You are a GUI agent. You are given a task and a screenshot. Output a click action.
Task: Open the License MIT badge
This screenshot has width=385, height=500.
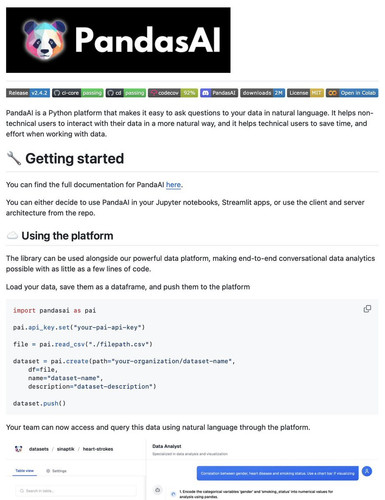[305, 93]
